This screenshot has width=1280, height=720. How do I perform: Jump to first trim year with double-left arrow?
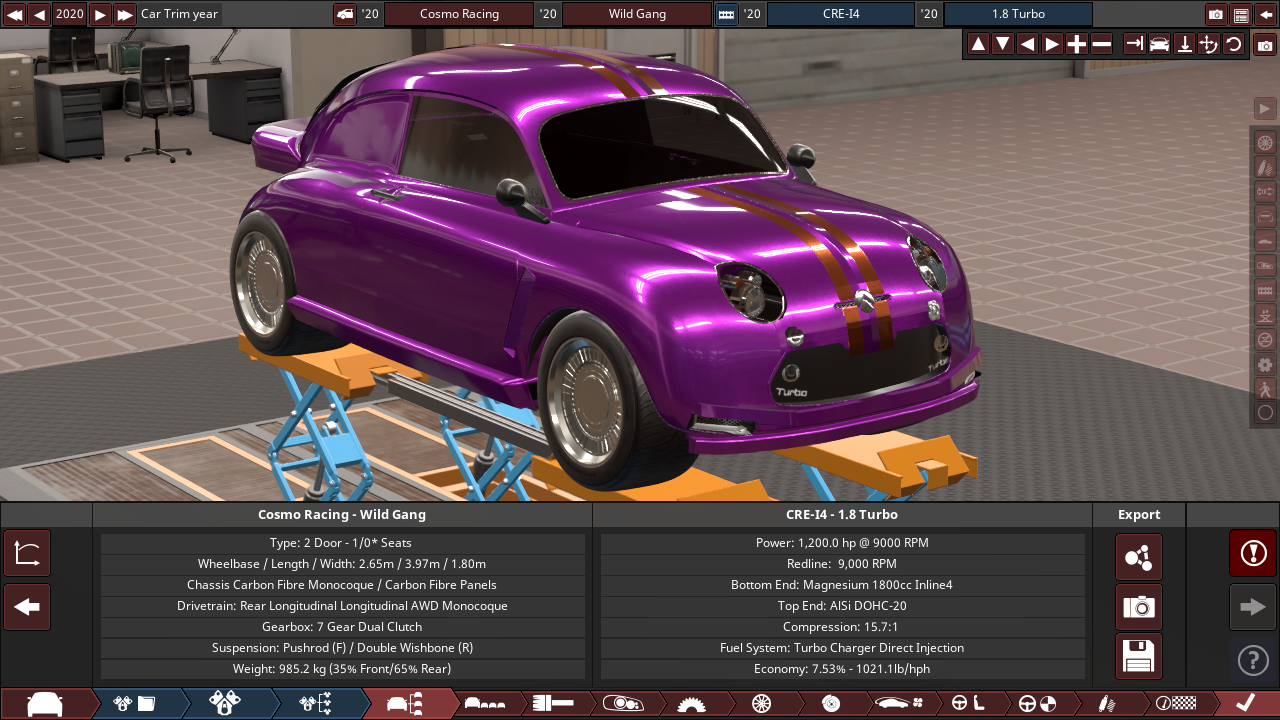(15, 14)
